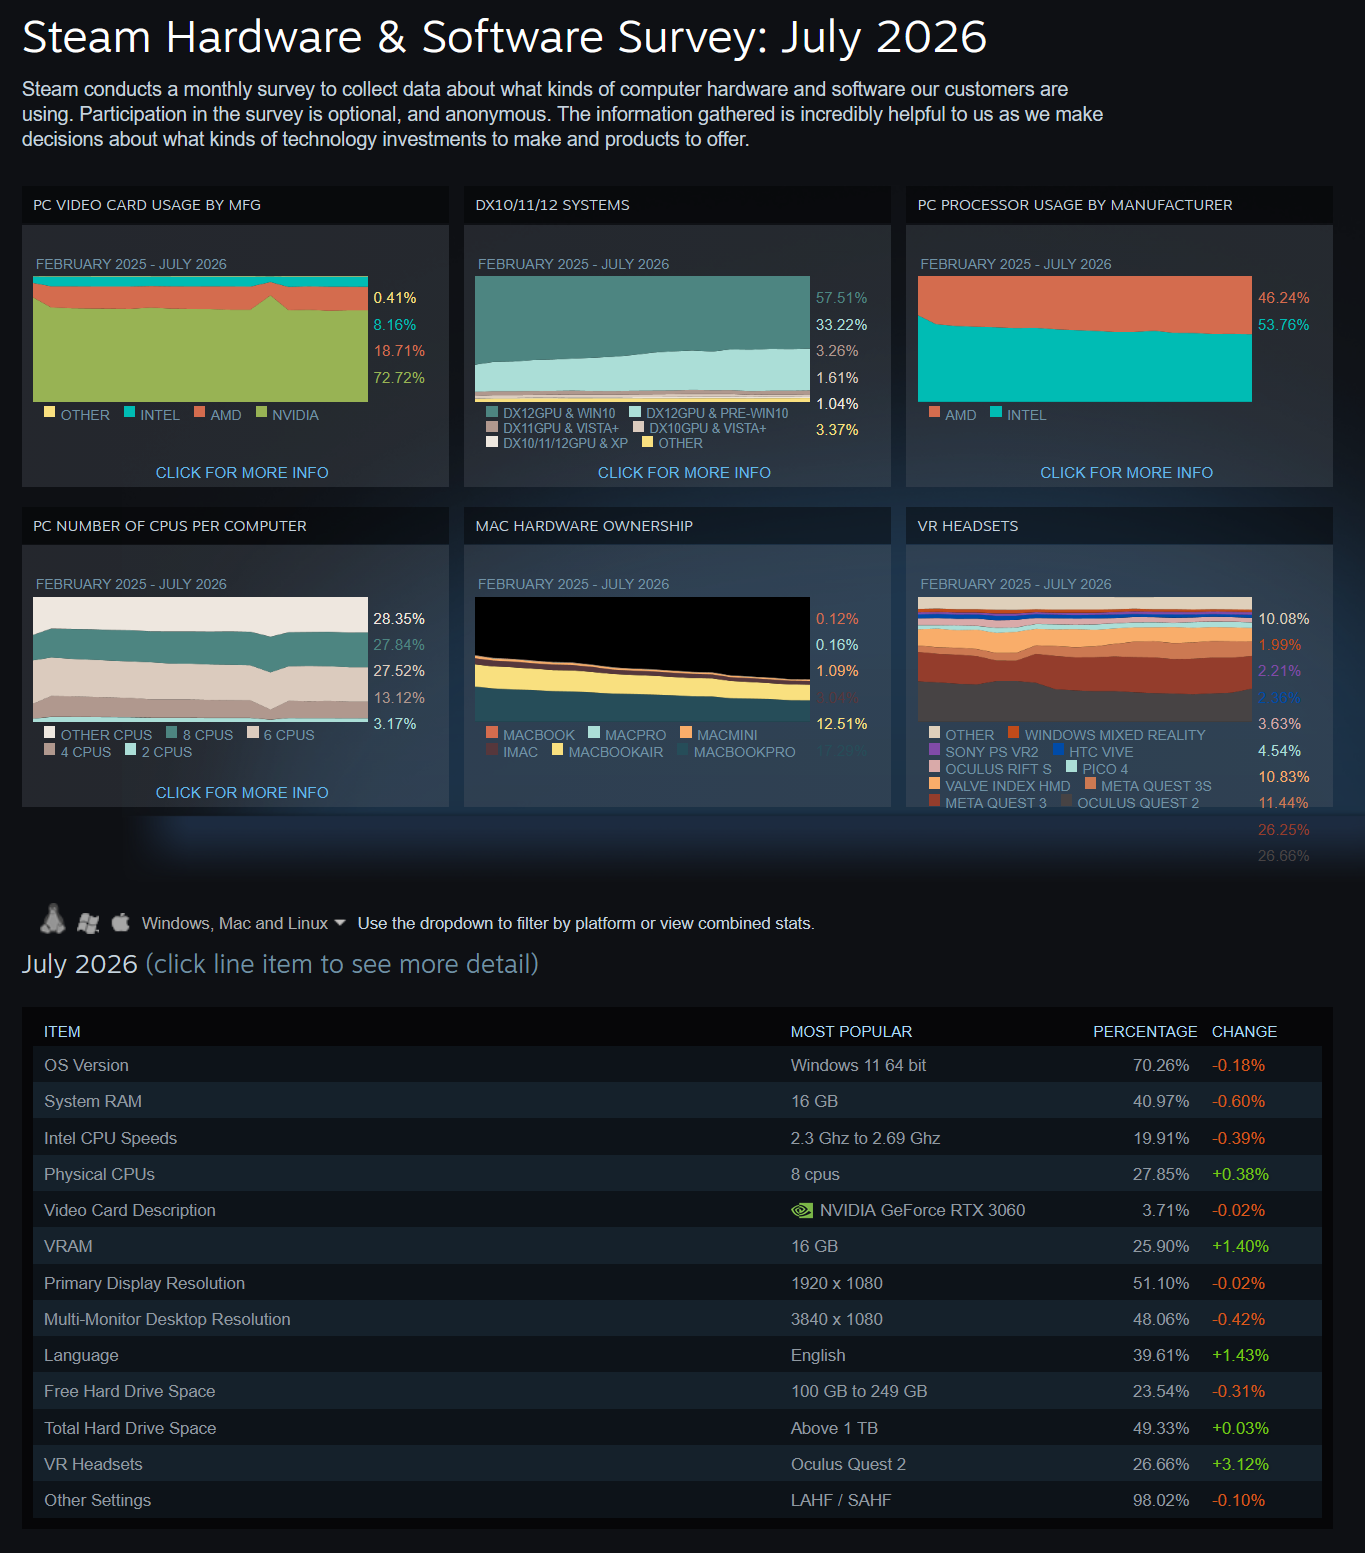This screenshot has width=1365, height=1553.
Task: Click more info under DX10/11/12 Systems
Action: 684,472
